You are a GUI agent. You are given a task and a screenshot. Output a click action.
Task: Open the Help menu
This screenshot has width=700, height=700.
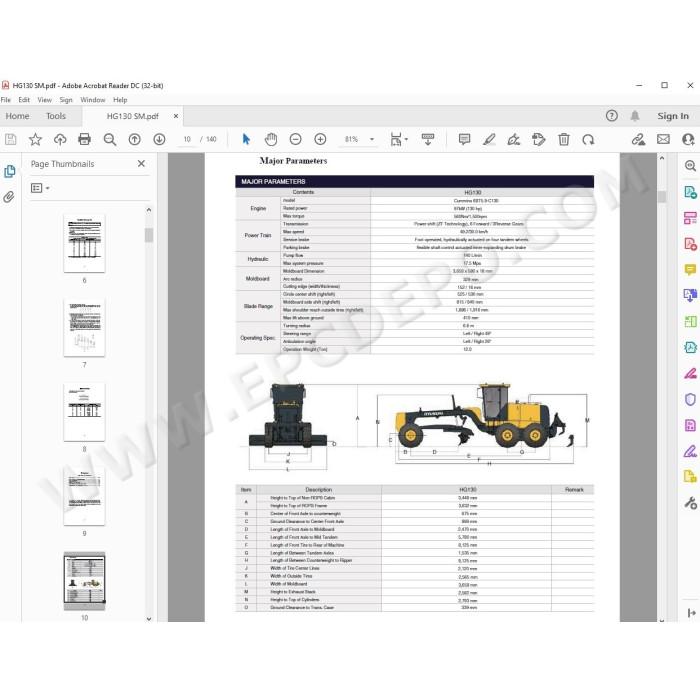(120, 100)
